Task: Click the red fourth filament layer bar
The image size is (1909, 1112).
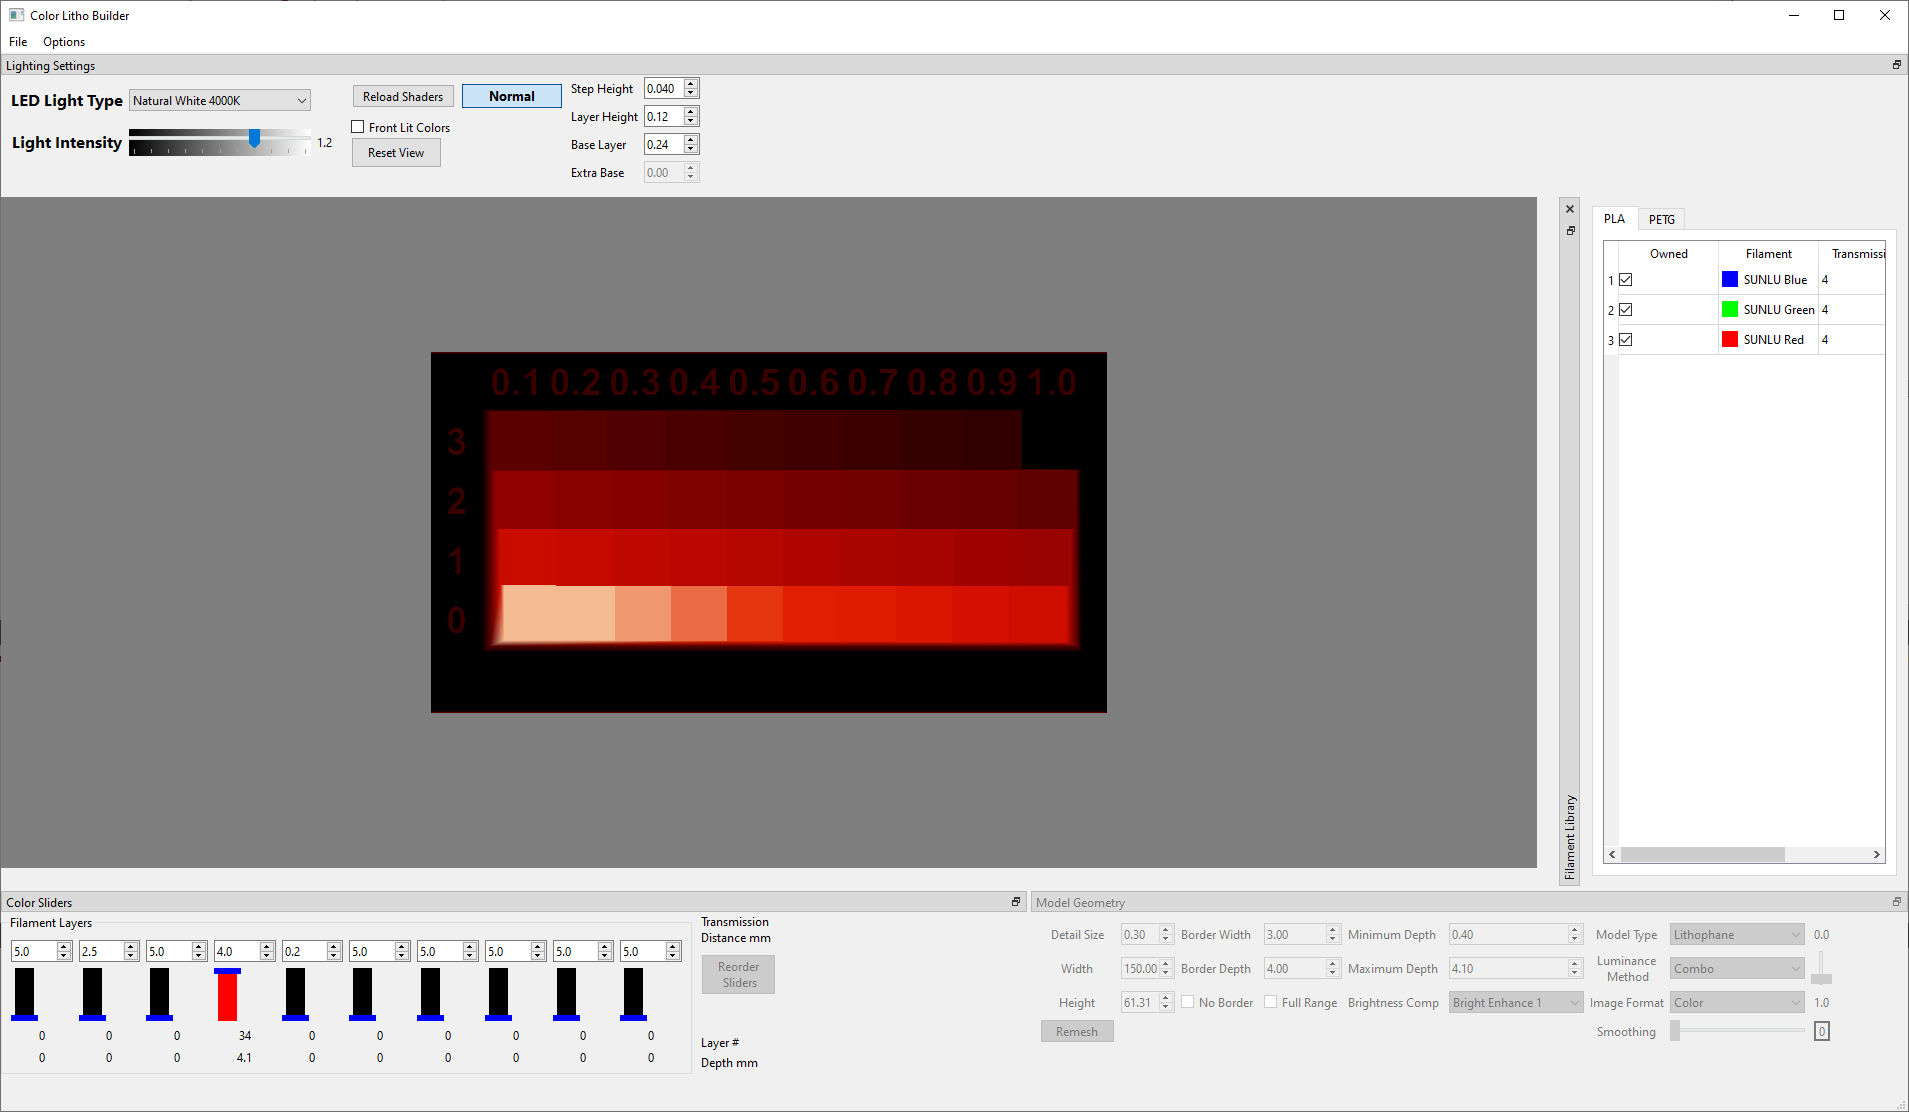Action: 227,996
